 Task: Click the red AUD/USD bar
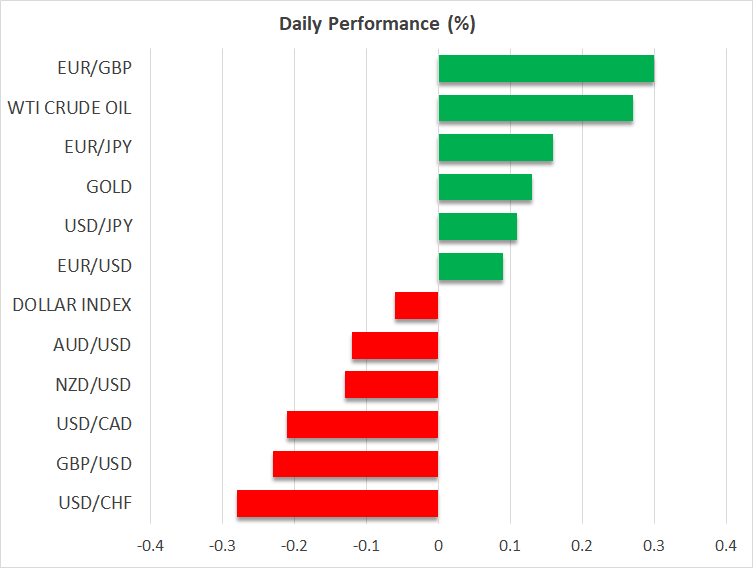click(395, 345)
